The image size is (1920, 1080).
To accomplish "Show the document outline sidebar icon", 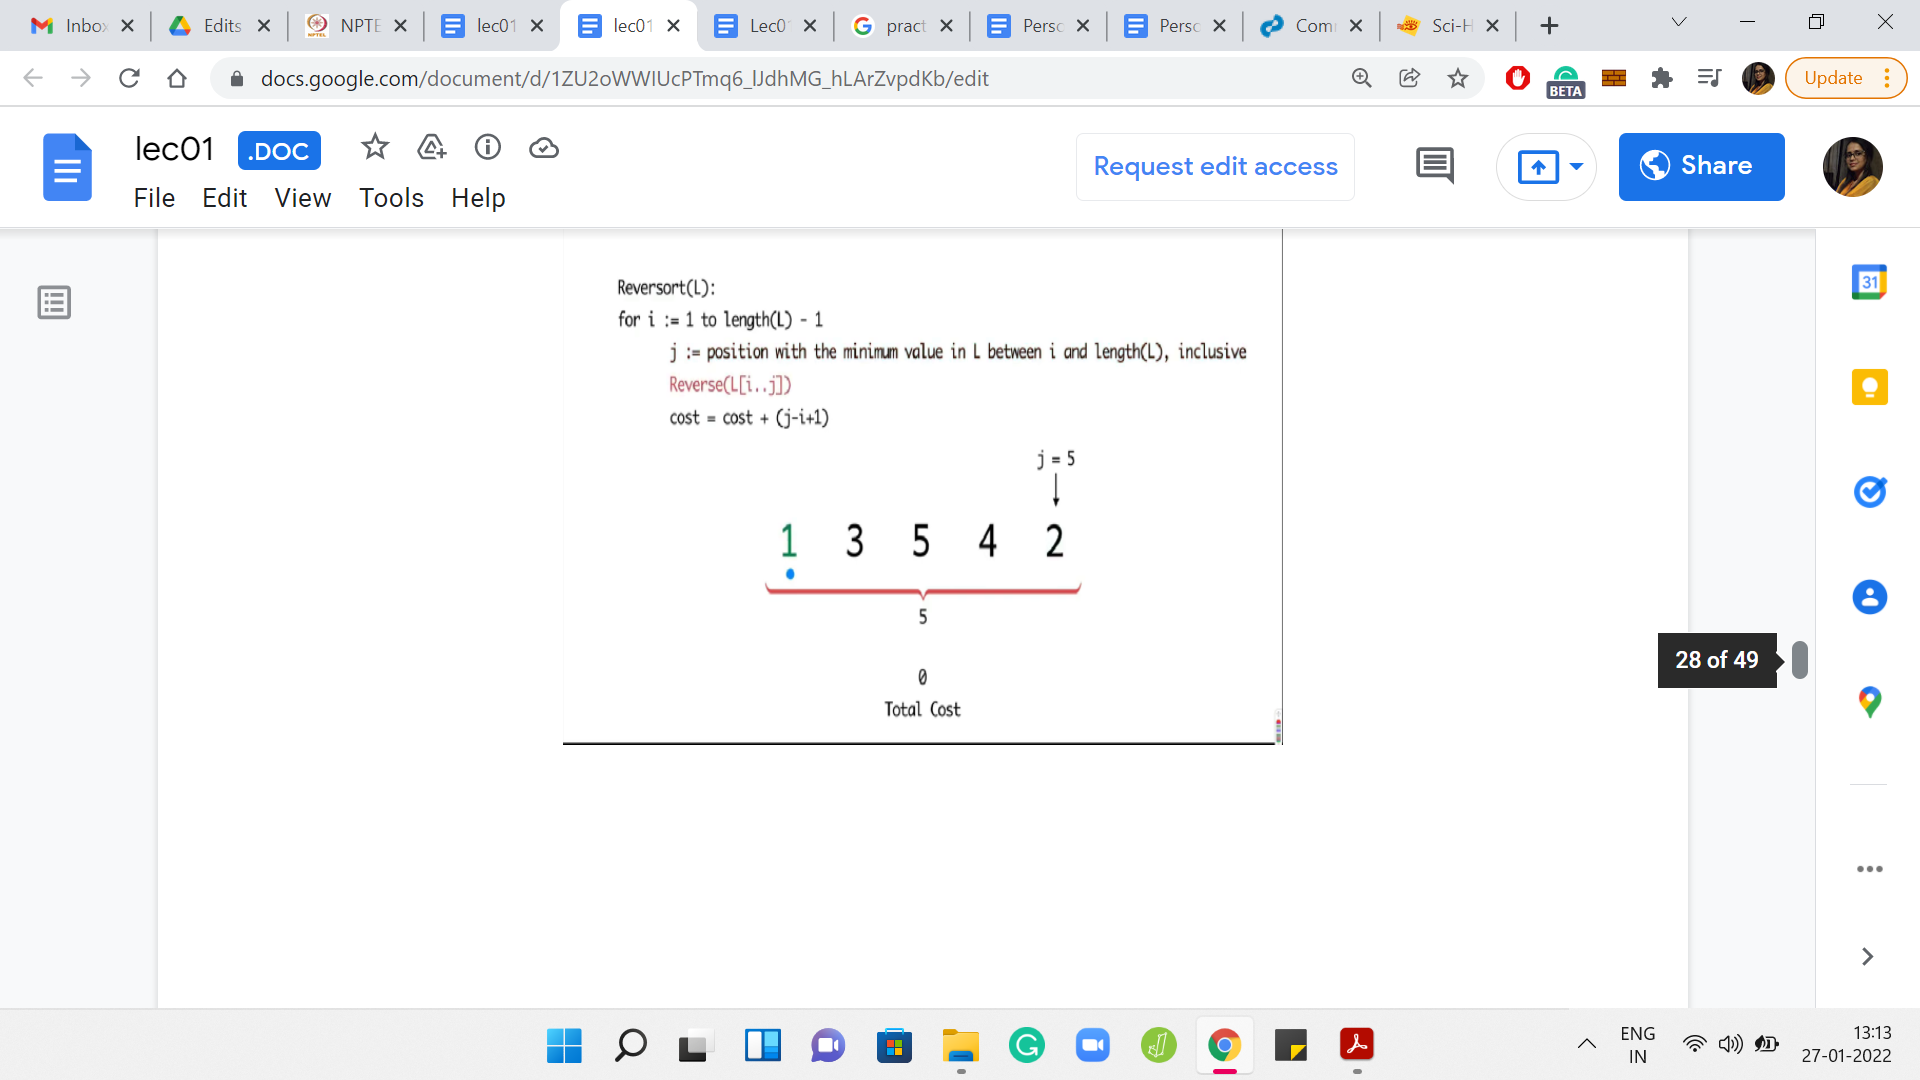I will (54, 302).
